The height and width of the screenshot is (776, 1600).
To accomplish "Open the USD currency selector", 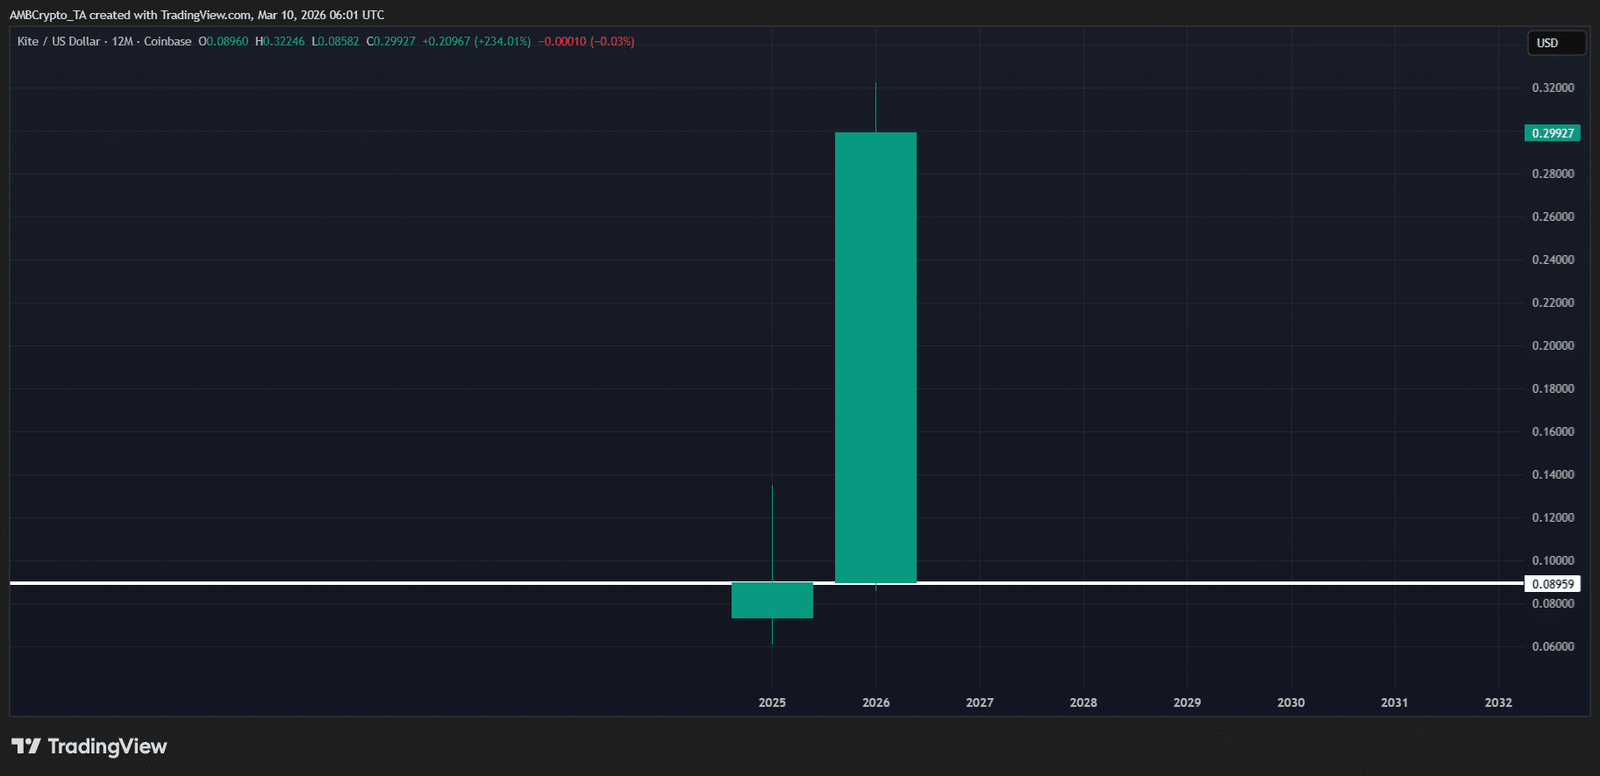I will [1555, 43].
